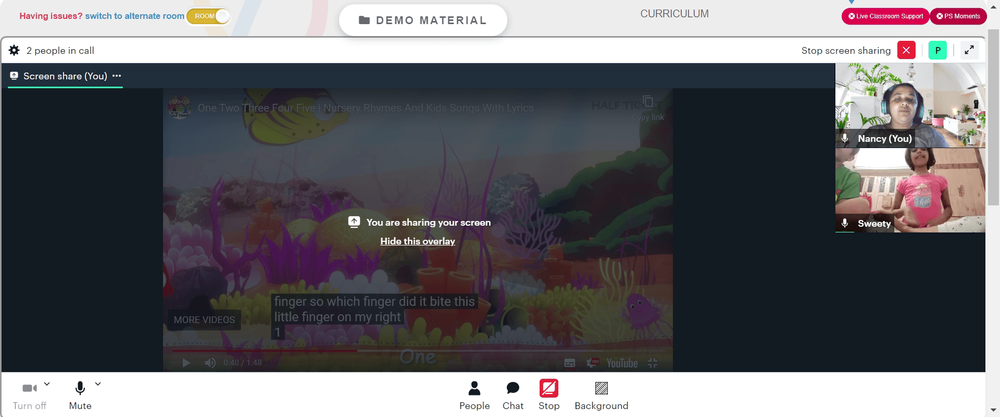
Task: Open Live Classroom Support
Action: point(885,16)
